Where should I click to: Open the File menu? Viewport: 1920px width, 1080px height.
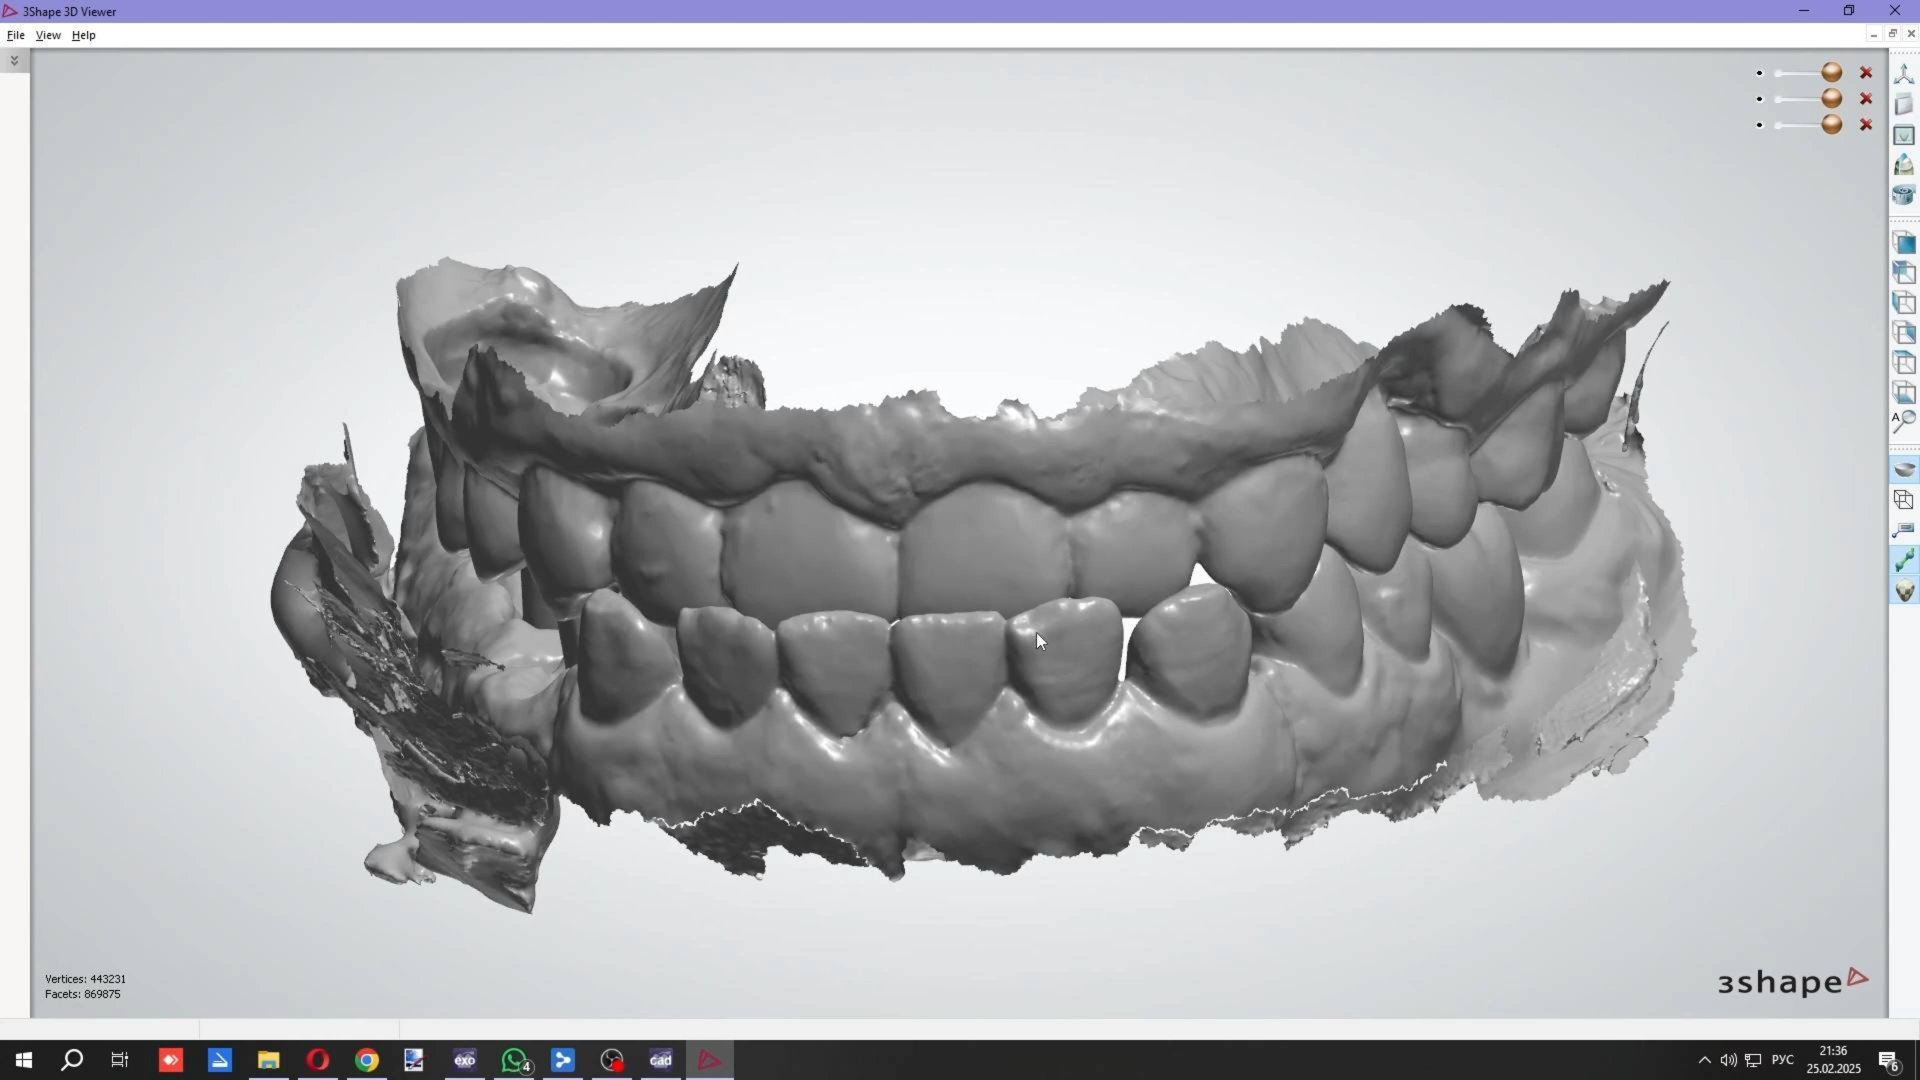click(16, 35)
